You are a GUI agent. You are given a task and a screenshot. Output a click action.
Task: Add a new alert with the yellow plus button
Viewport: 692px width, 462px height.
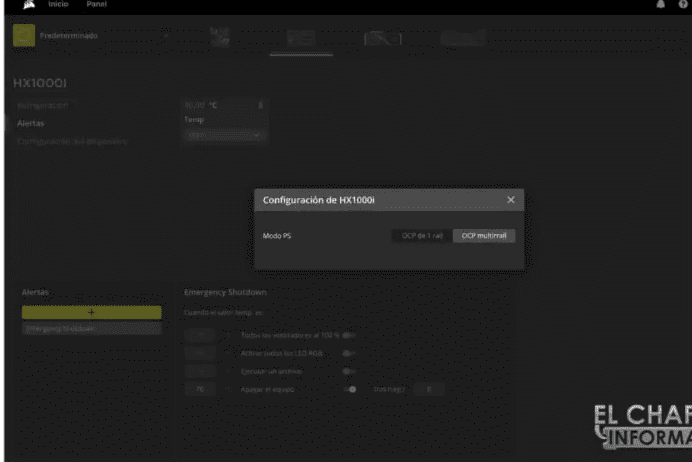tap(91, 312)
